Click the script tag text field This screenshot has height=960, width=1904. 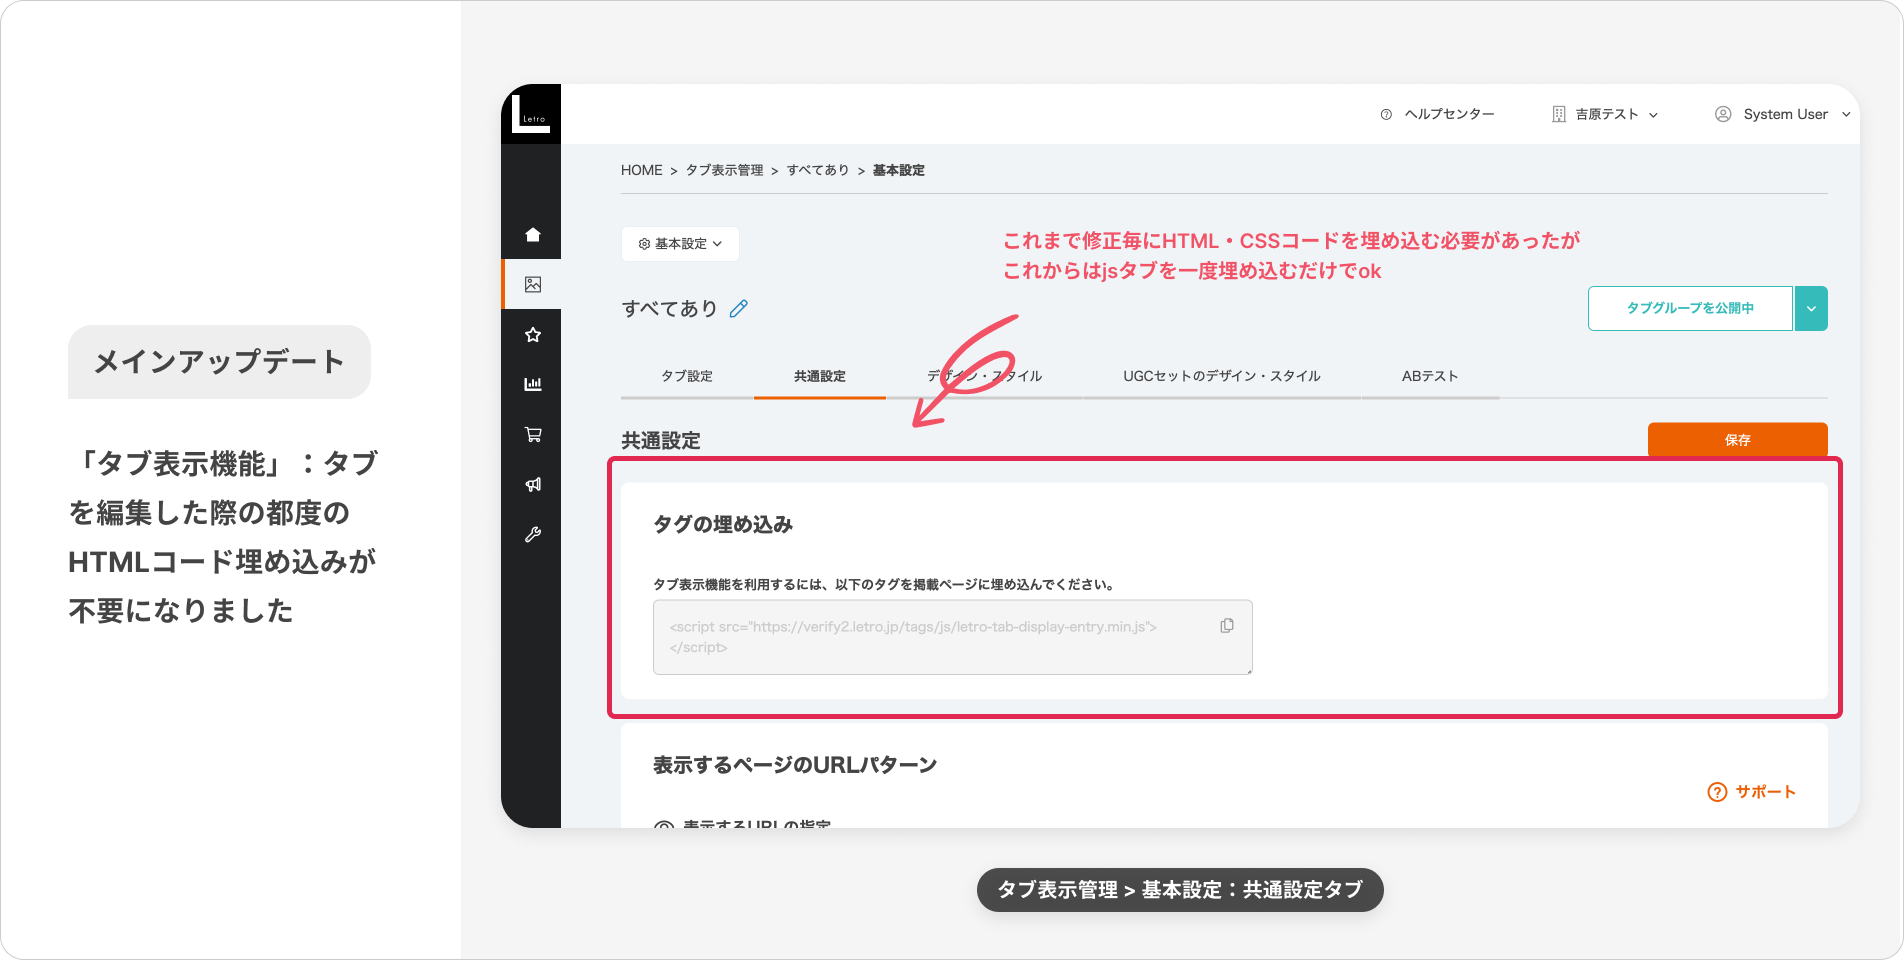[930, 637]
